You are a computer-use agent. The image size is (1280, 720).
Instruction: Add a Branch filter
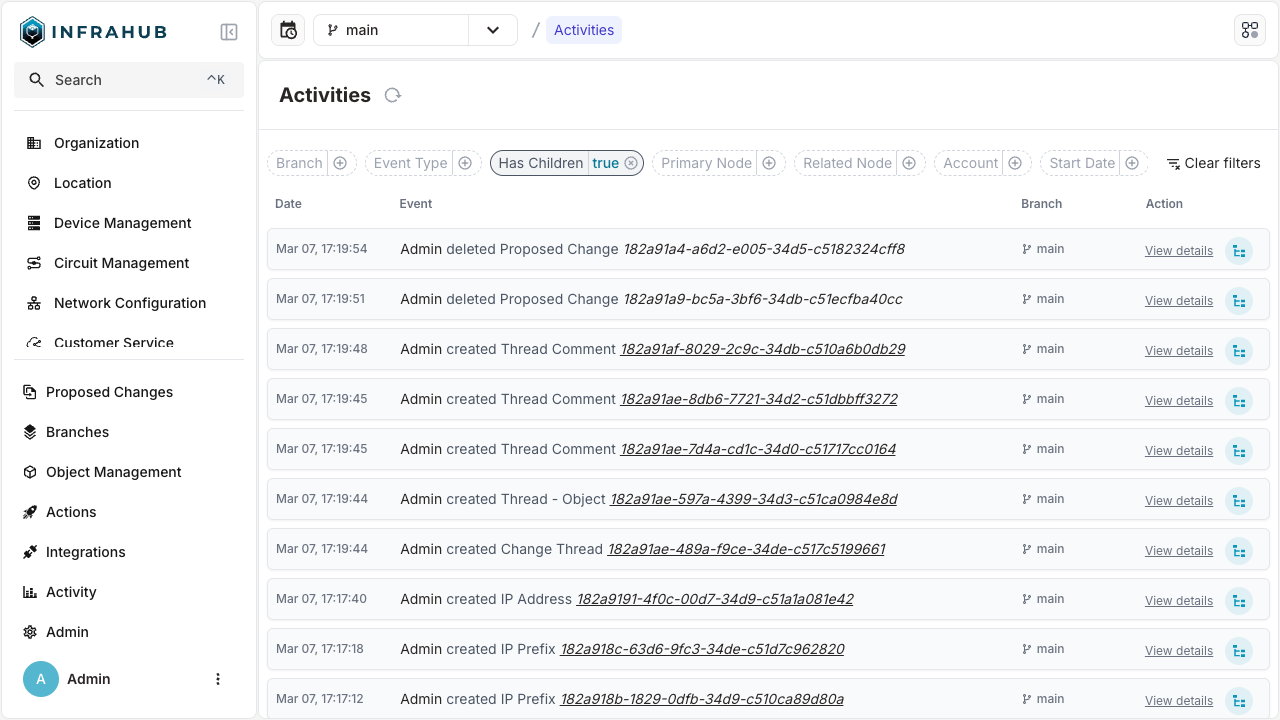point(340,163)
